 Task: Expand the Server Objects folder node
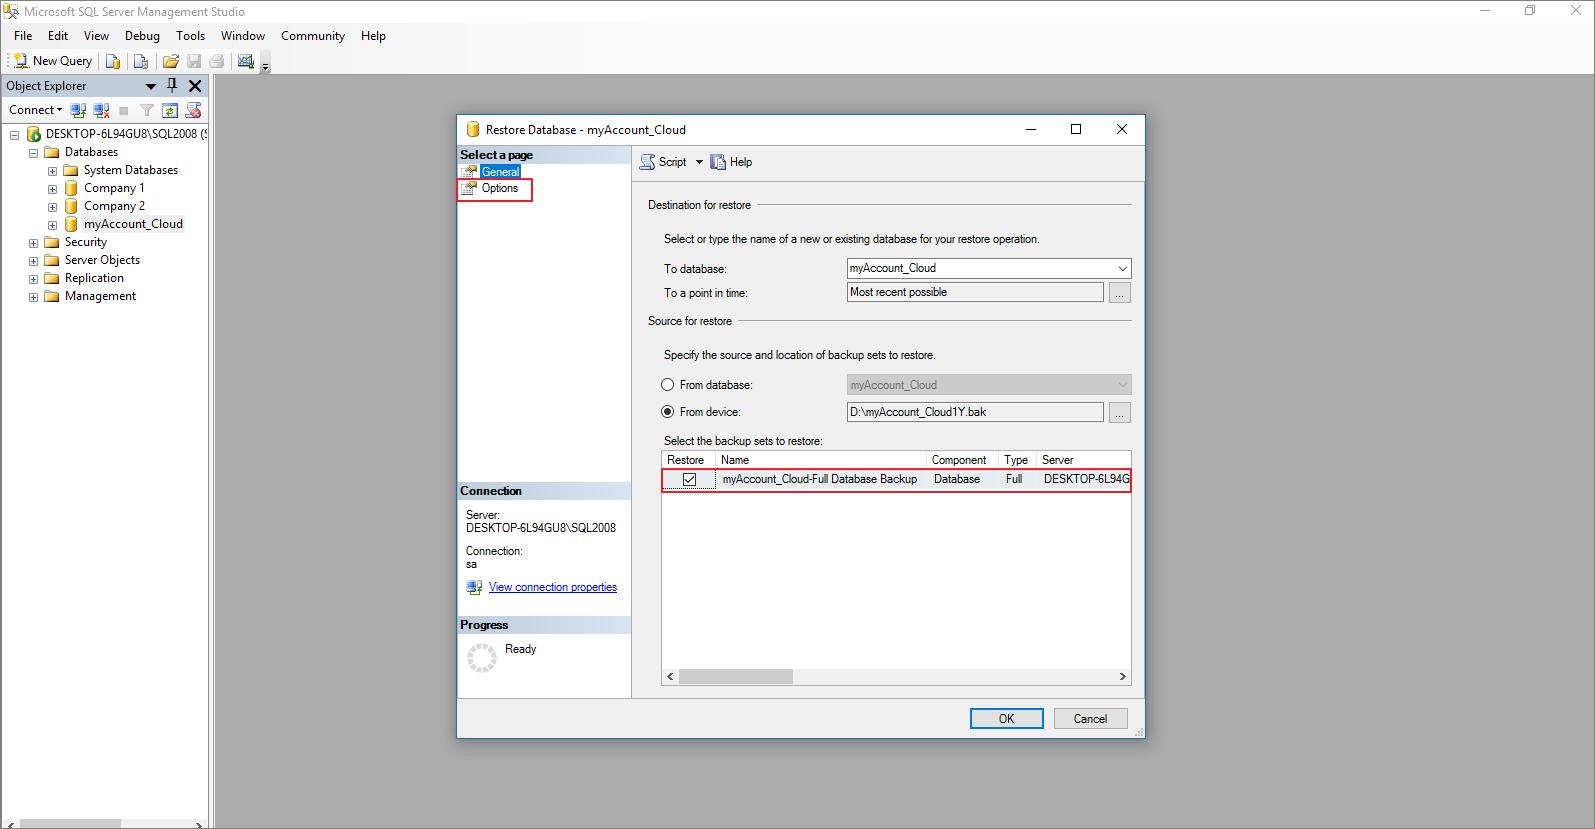click(x=33, y=260)
